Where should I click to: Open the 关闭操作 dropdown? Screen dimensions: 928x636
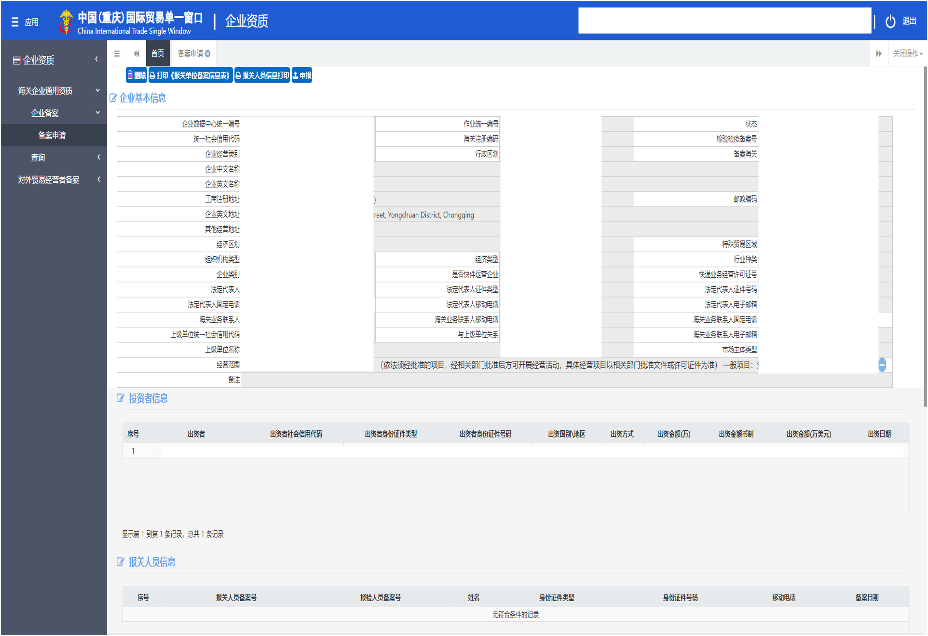point(907,53)
